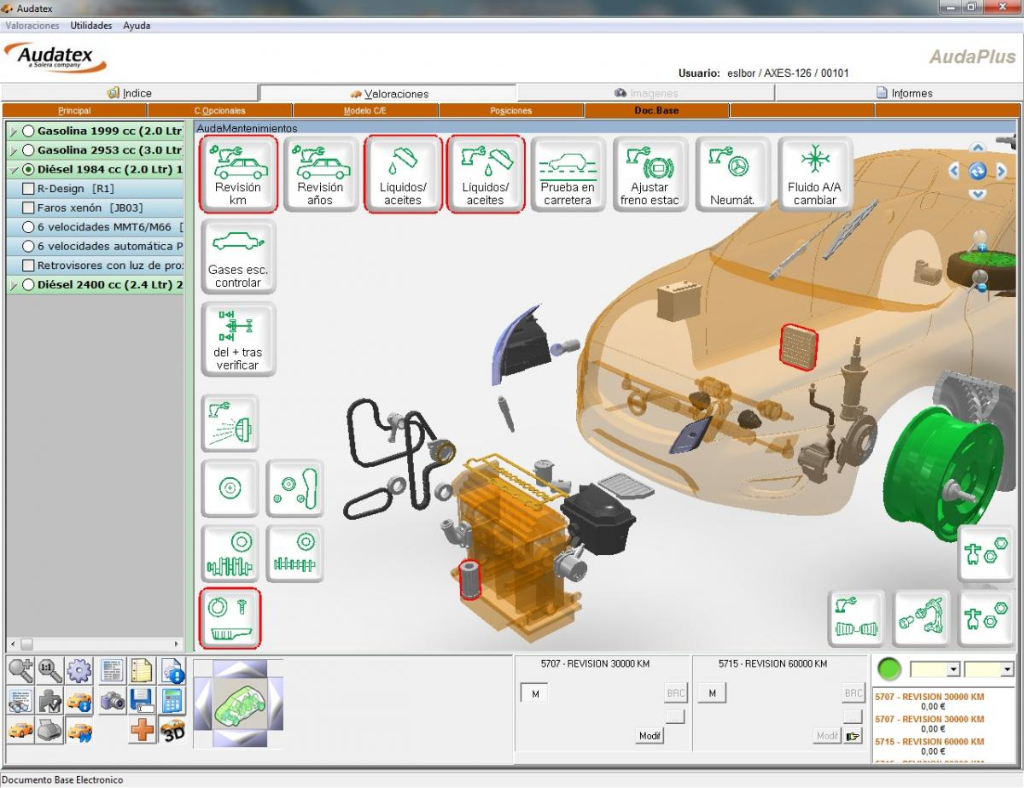Viewport: 1024px width, 788px height.
Task: Expand the Diésel 2400 cc tree node
Action: [14, 285]
